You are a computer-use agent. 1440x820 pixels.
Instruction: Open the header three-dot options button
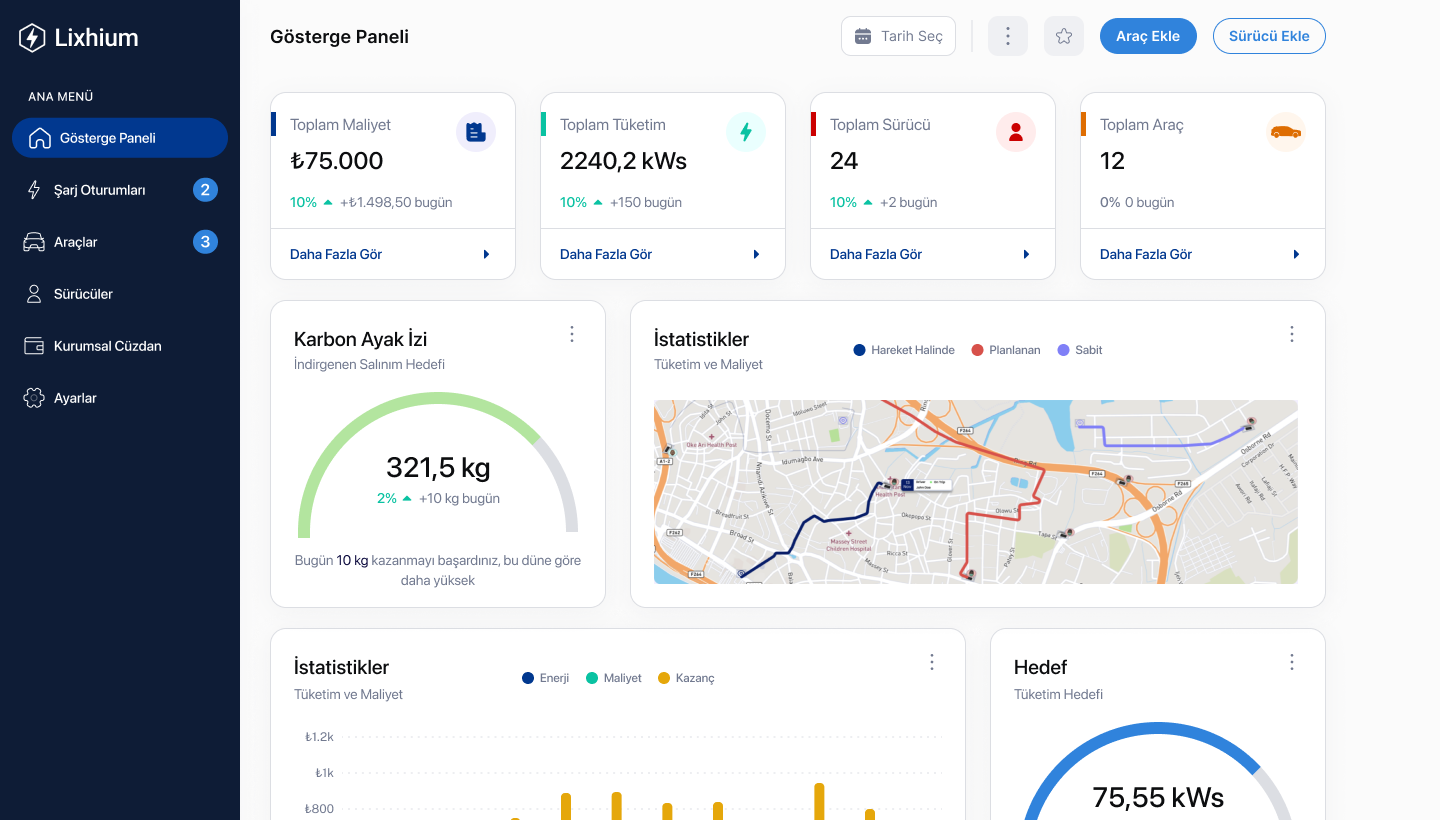[1008, 36]
